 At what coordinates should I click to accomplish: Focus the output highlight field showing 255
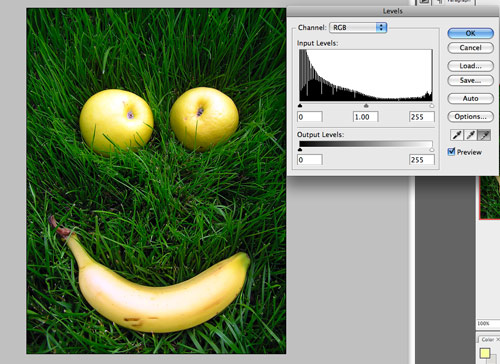[422, 160]
